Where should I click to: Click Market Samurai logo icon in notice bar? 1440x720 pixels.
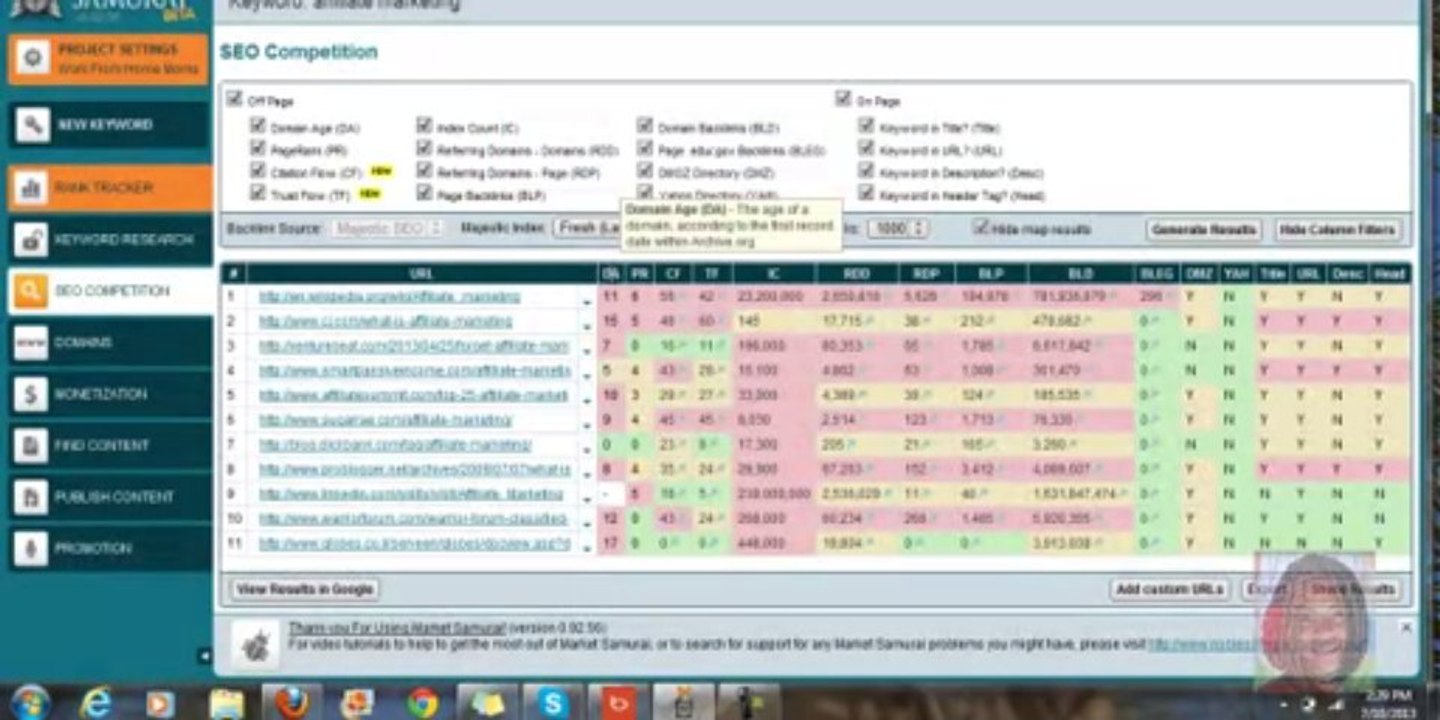256,645
